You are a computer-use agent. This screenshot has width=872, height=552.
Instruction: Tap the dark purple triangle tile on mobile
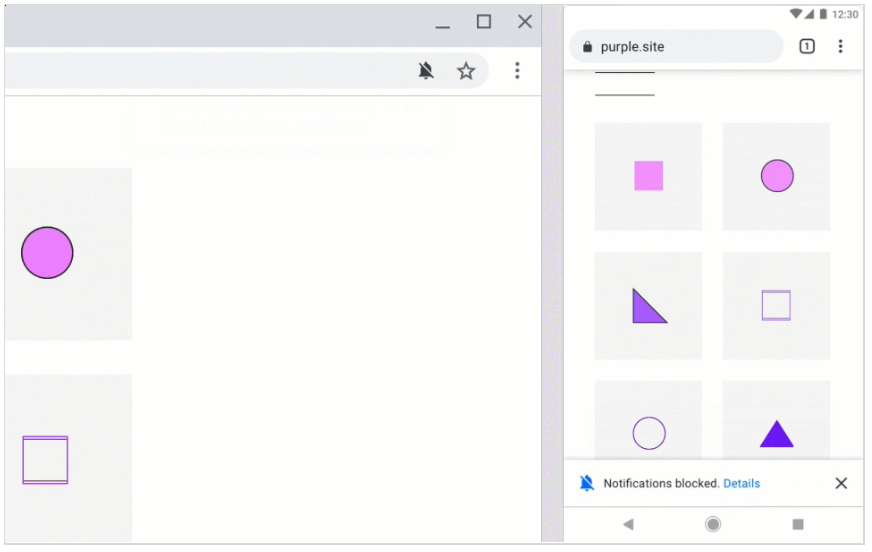pyautogui.click(x=776, y=420)
